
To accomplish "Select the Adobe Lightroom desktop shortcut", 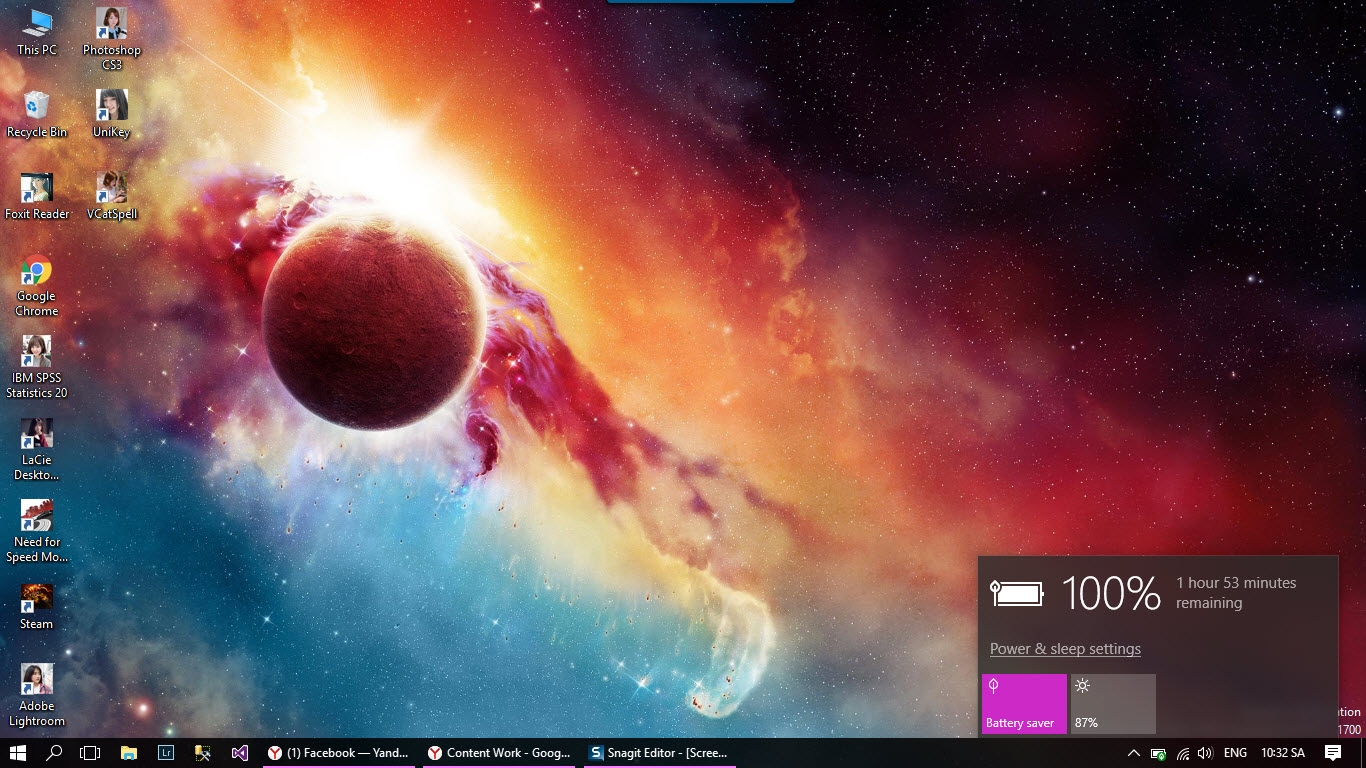I will click(x=37, y=696).
